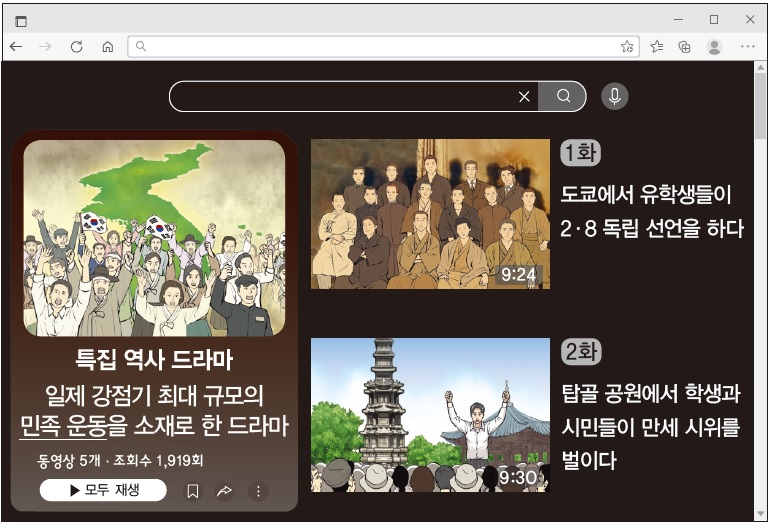Click the voice search microphone icon
Image resolution: width=772 pixels, height=530 pixels.
(x=614, y=96)
